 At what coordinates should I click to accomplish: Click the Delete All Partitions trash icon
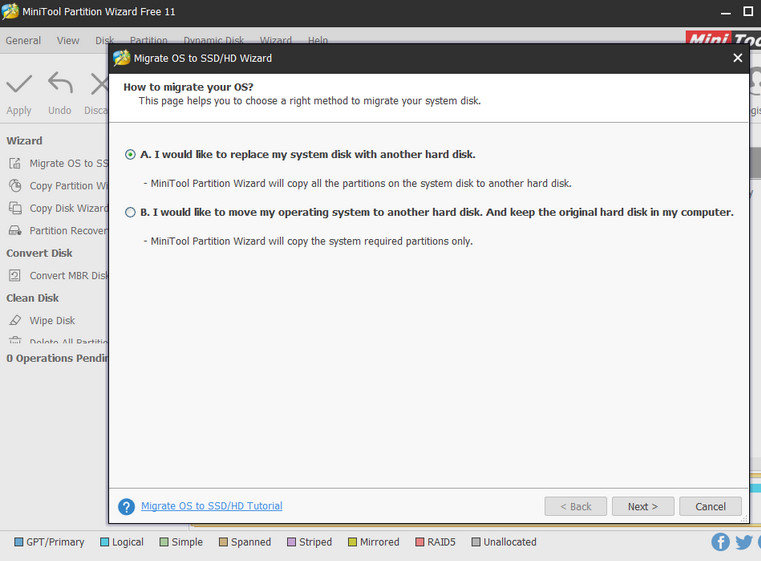click(x=15, y=340)
